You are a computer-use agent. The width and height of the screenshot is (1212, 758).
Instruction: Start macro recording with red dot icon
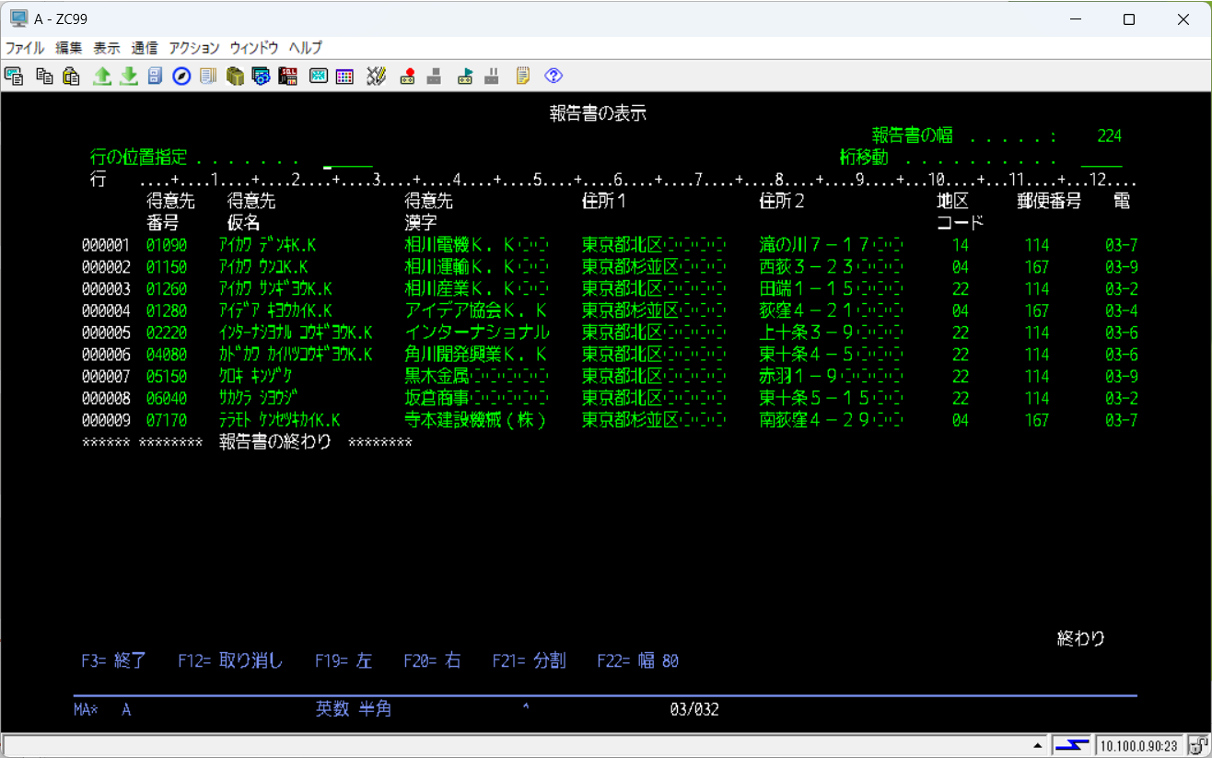point(407,76)
